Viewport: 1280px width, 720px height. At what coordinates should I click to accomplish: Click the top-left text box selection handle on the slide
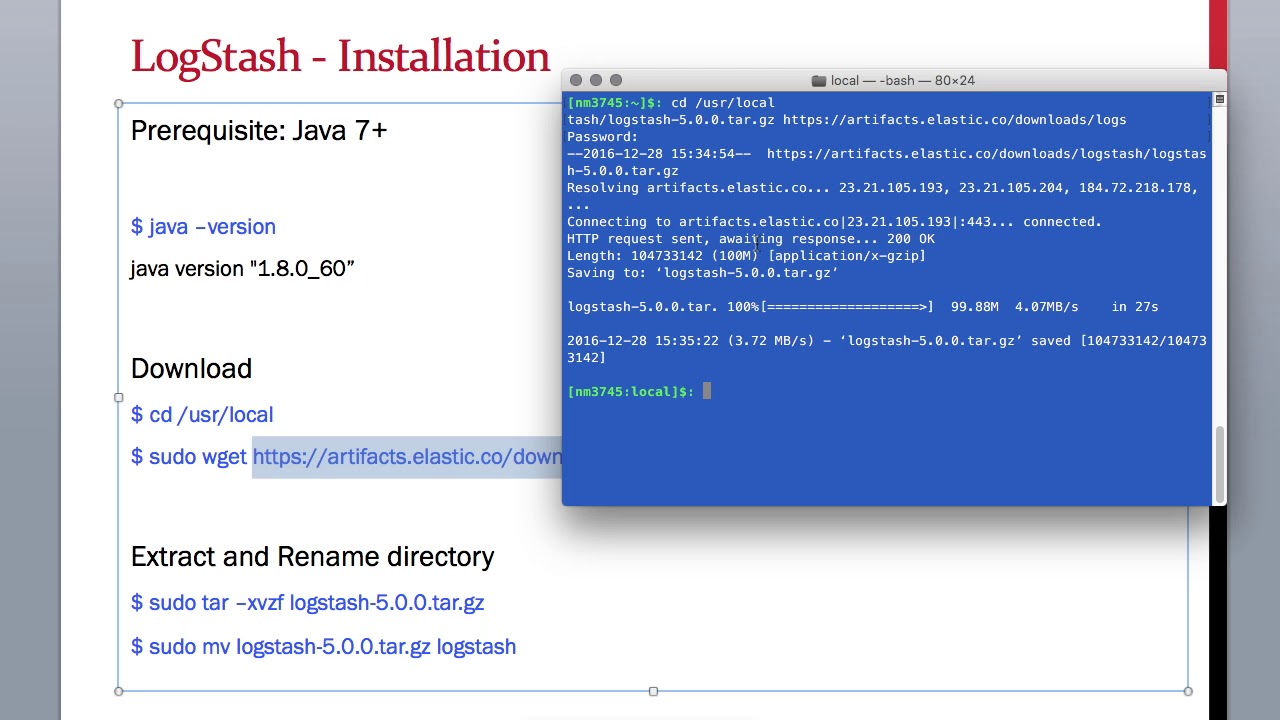118,103
